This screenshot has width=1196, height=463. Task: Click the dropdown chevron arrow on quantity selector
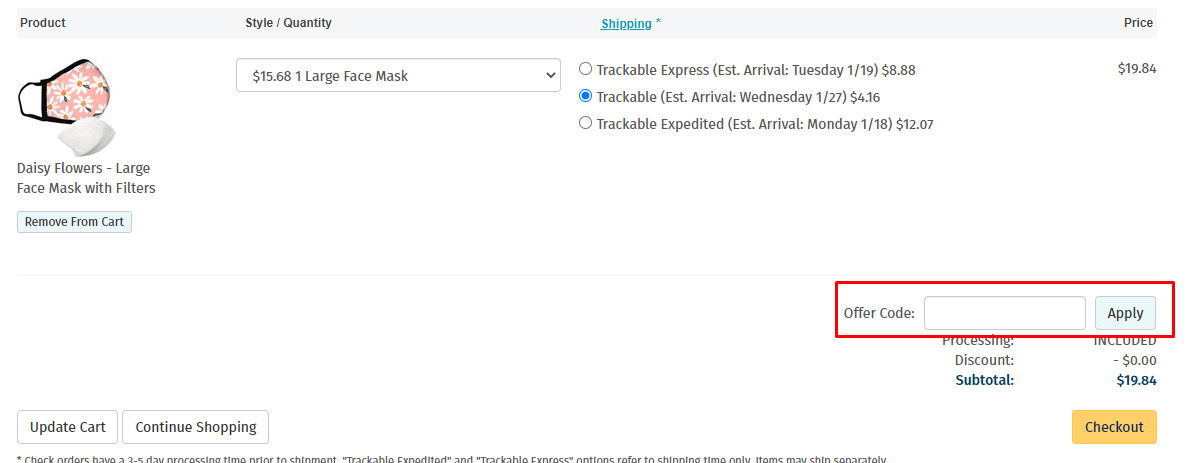tap(550, 76)
